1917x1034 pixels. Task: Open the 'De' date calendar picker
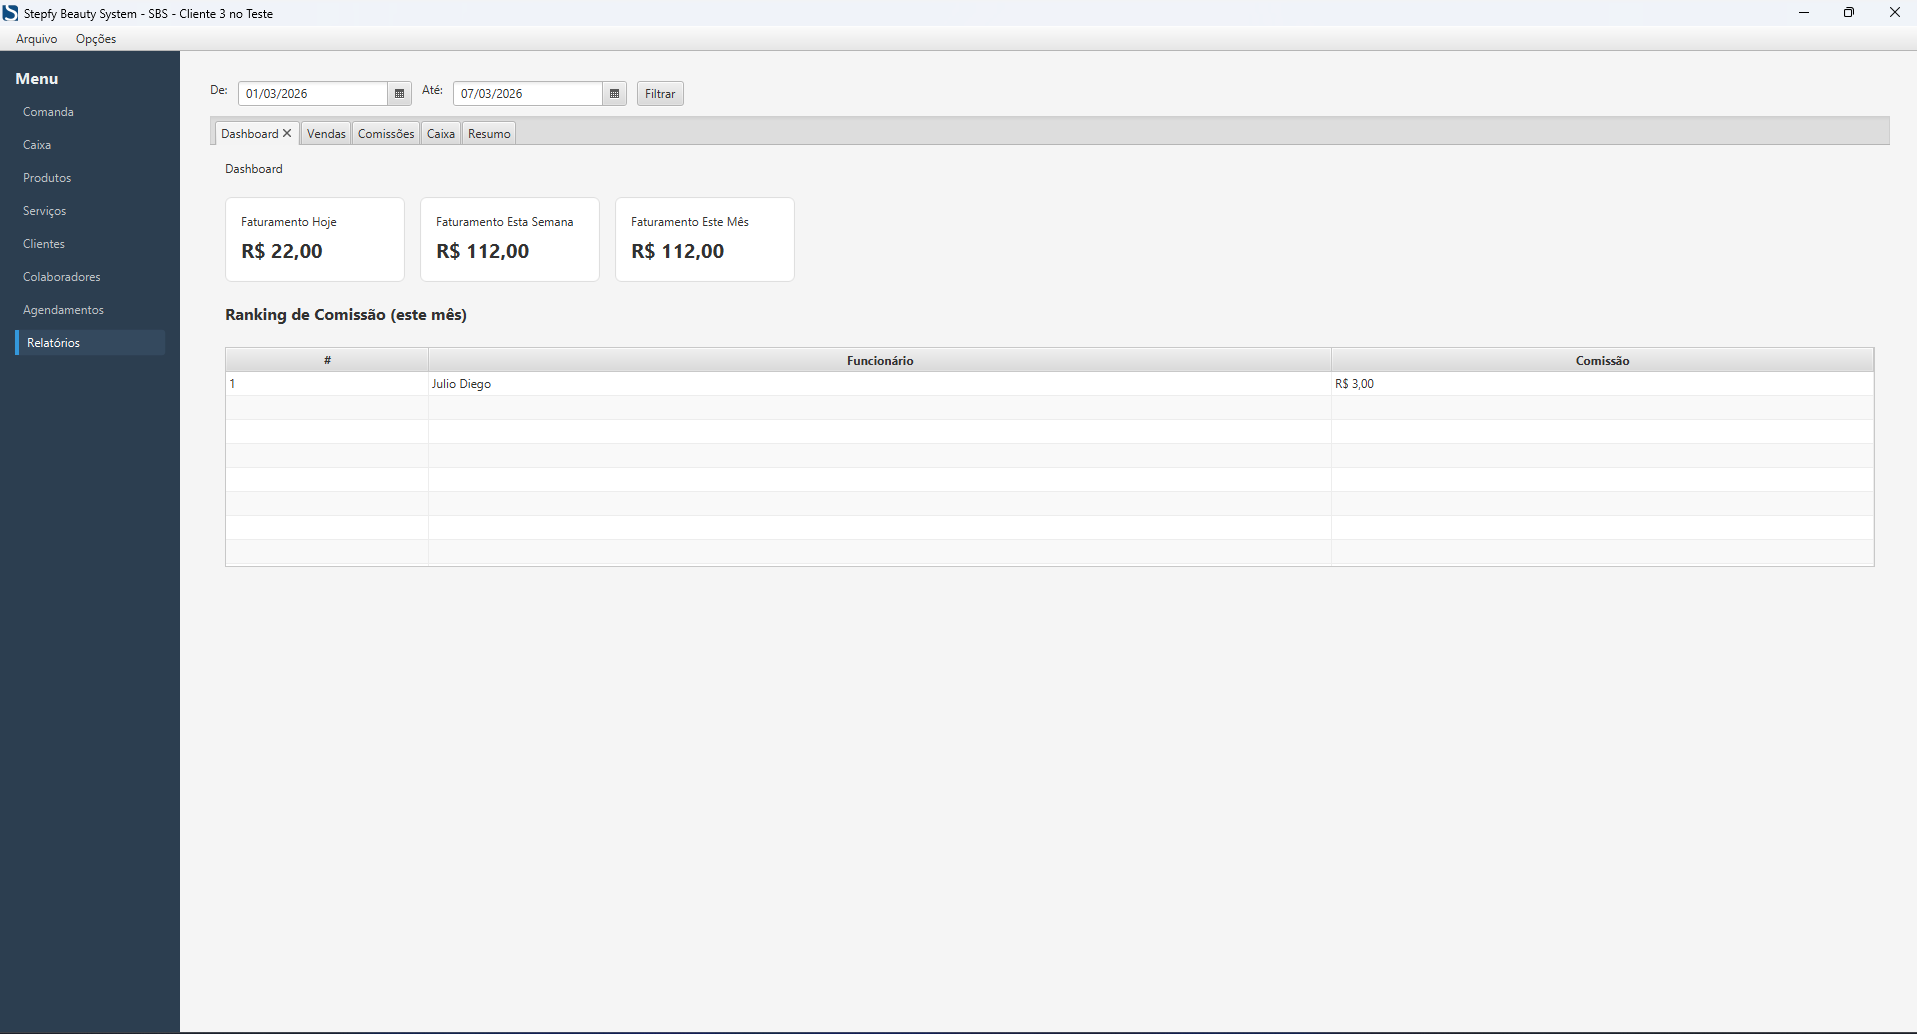tap(399, 94)
